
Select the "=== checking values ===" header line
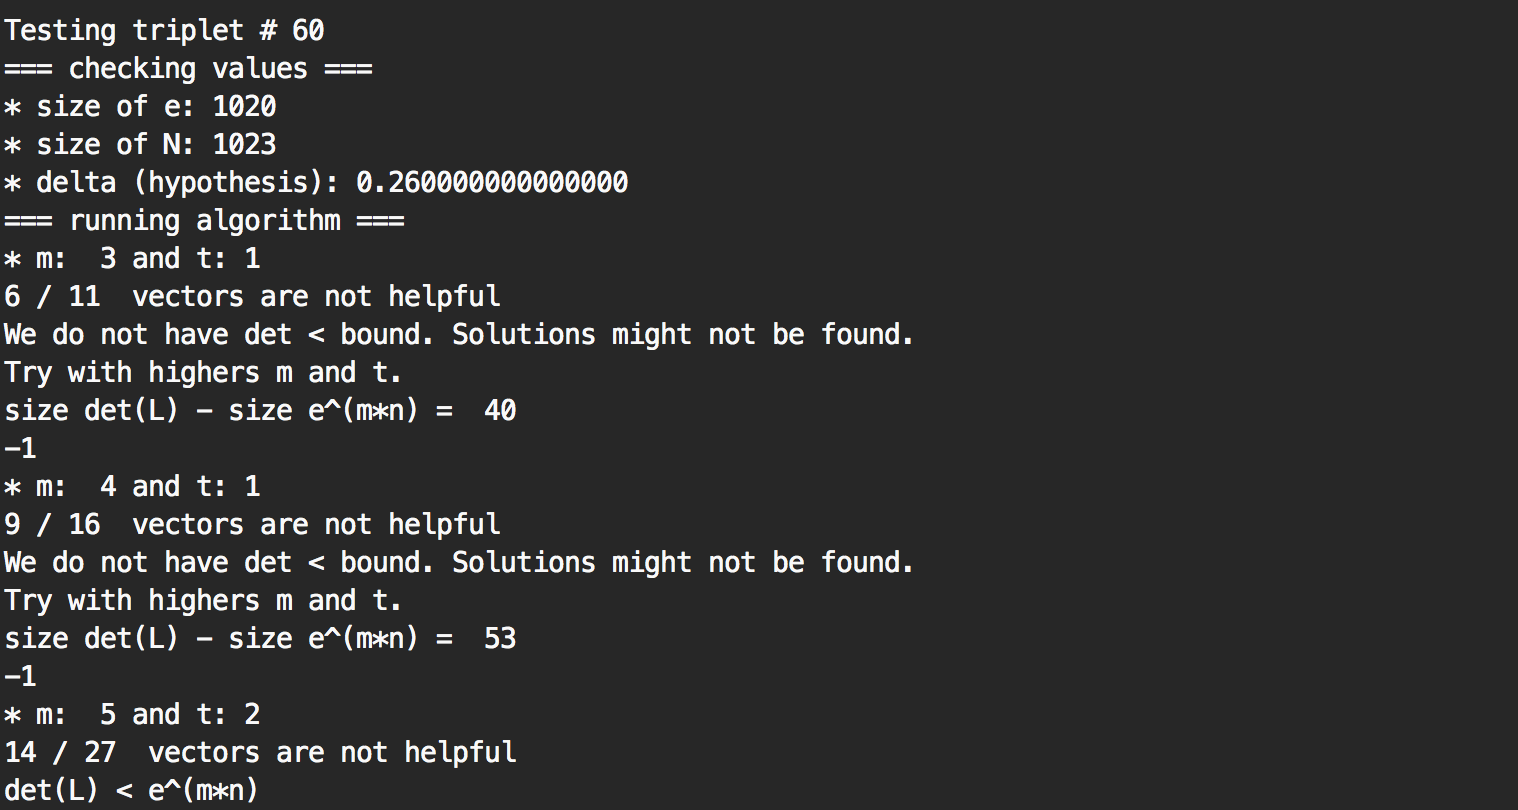(188, 68)
